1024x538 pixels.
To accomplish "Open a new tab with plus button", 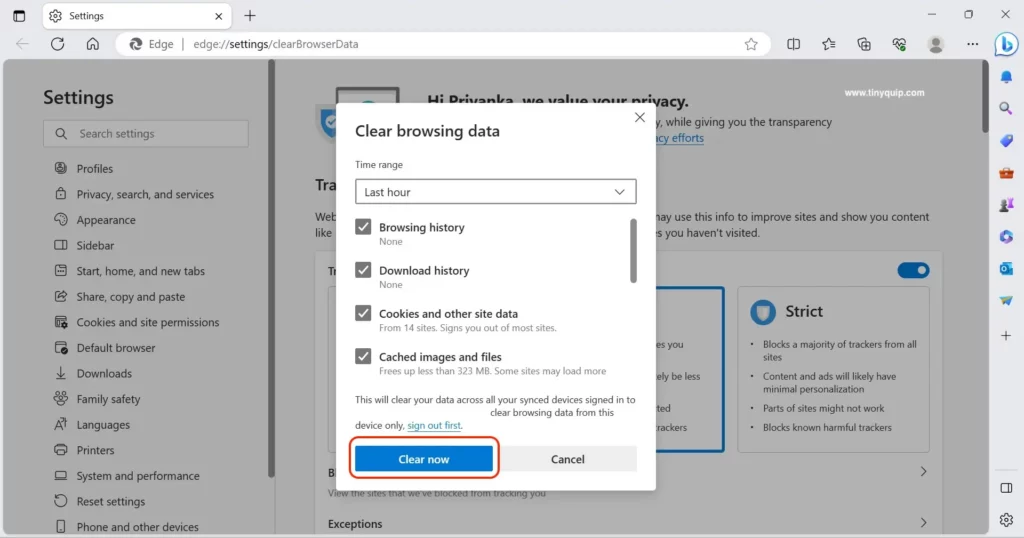I will 250,16.
